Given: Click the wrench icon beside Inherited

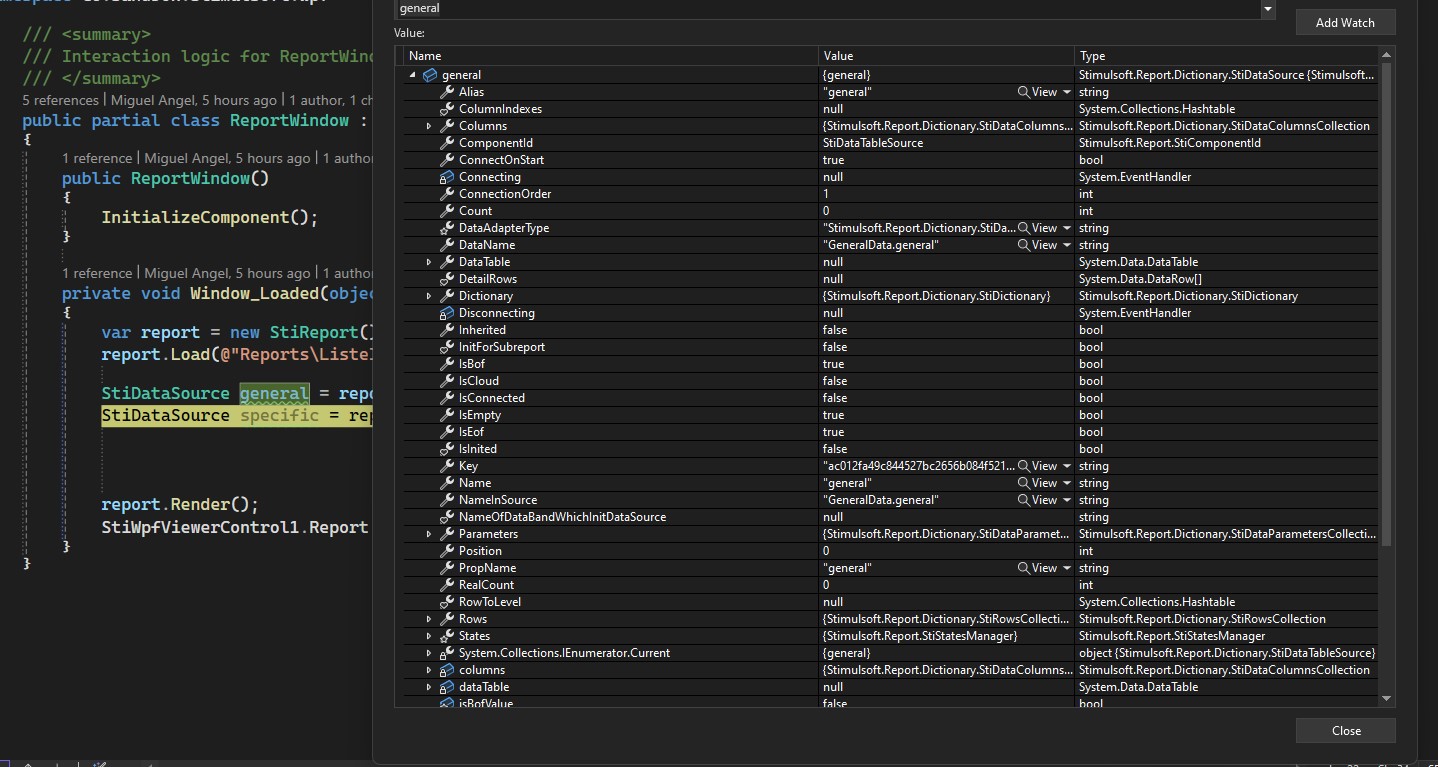Looking at the screenshot, I should tap(447, 330).
